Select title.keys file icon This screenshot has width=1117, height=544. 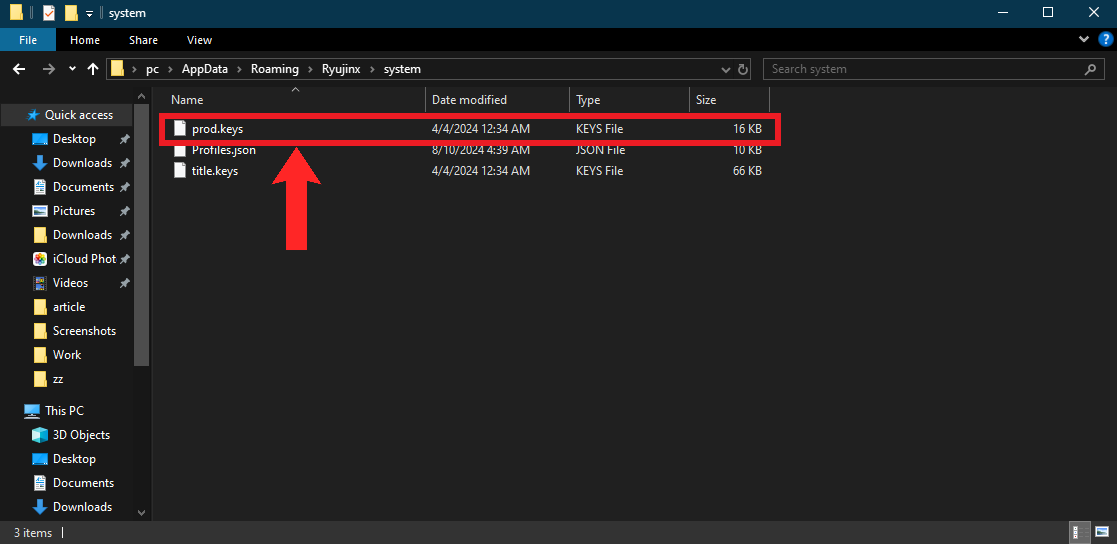179,171
